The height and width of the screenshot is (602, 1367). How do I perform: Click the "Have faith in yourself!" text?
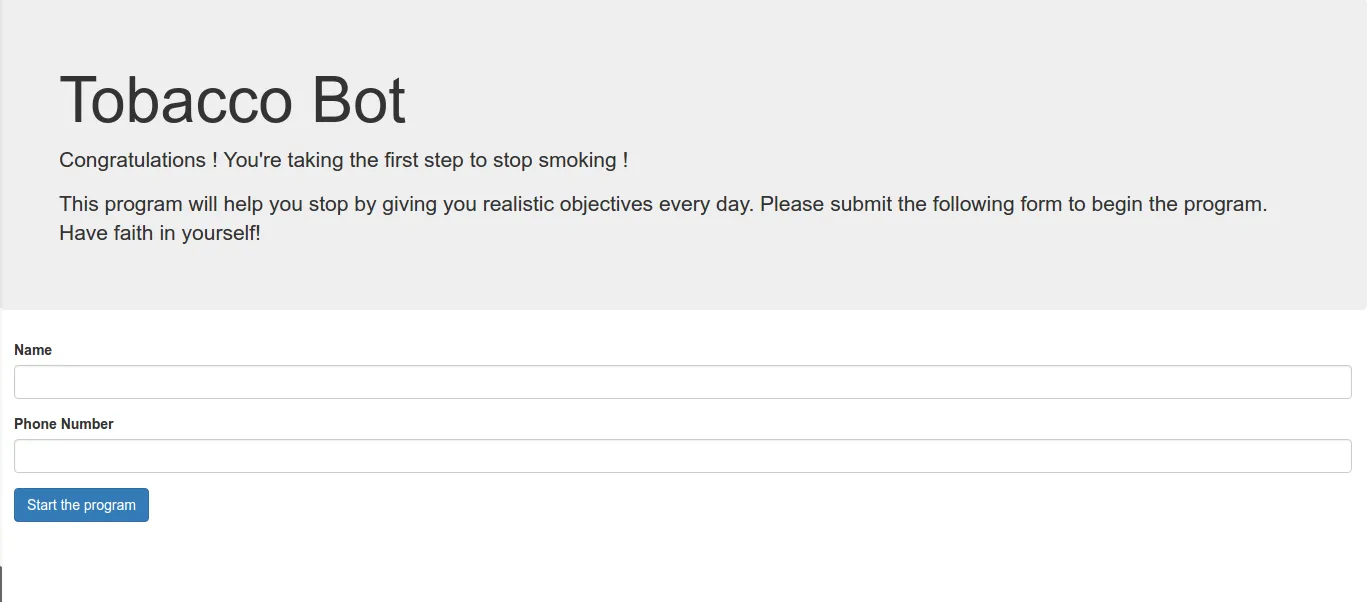160,234
